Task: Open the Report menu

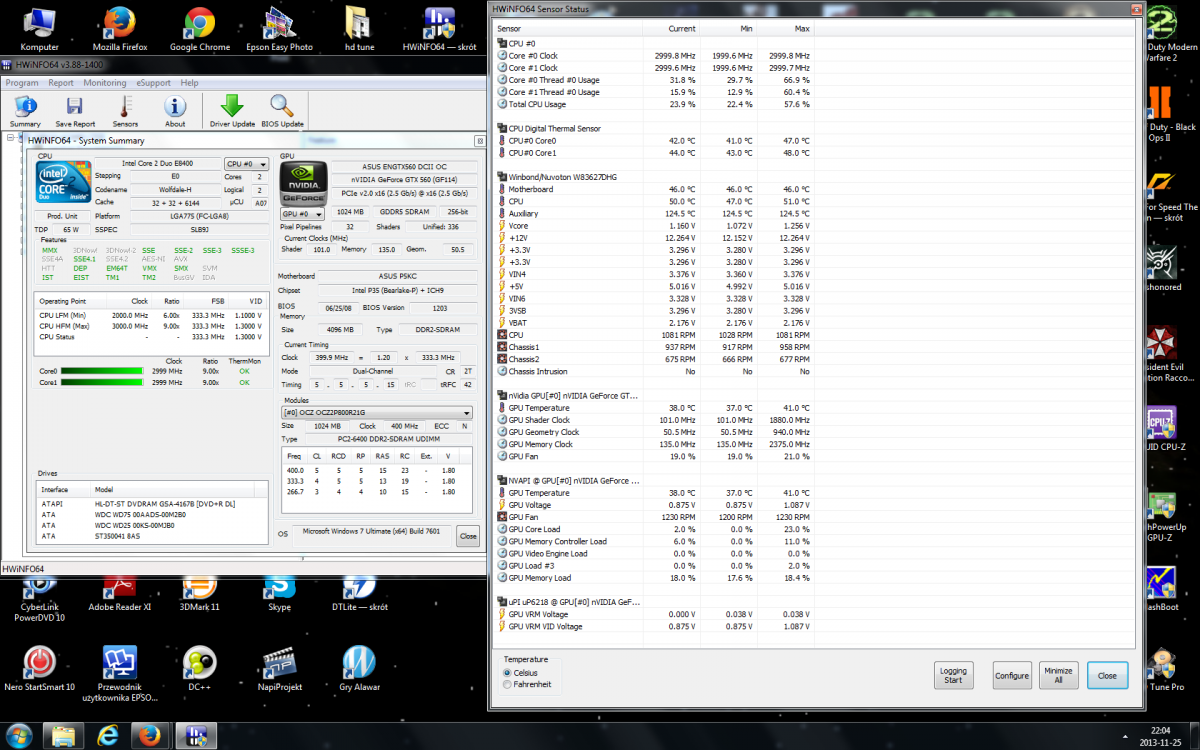Action: click(61, 83)
